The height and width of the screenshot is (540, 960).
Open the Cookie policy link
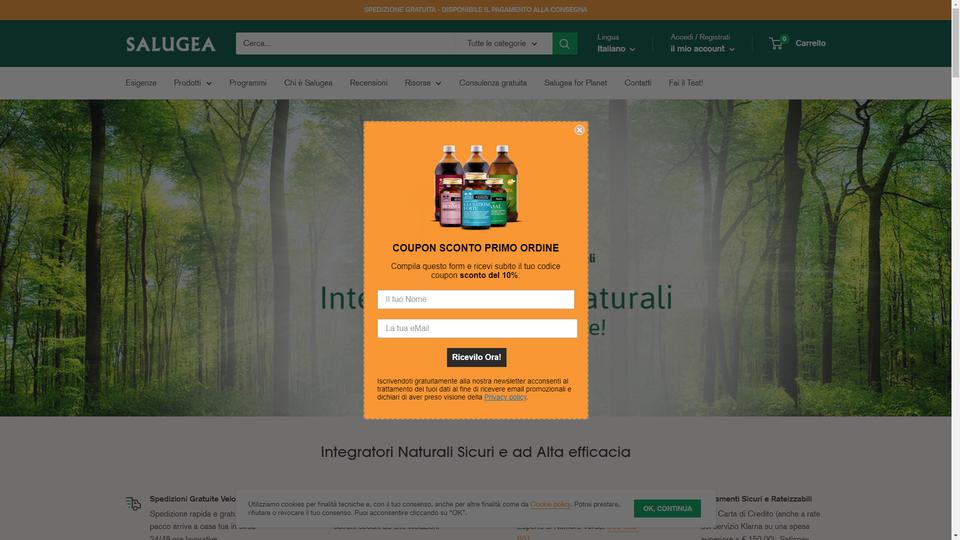pos(550,504)
